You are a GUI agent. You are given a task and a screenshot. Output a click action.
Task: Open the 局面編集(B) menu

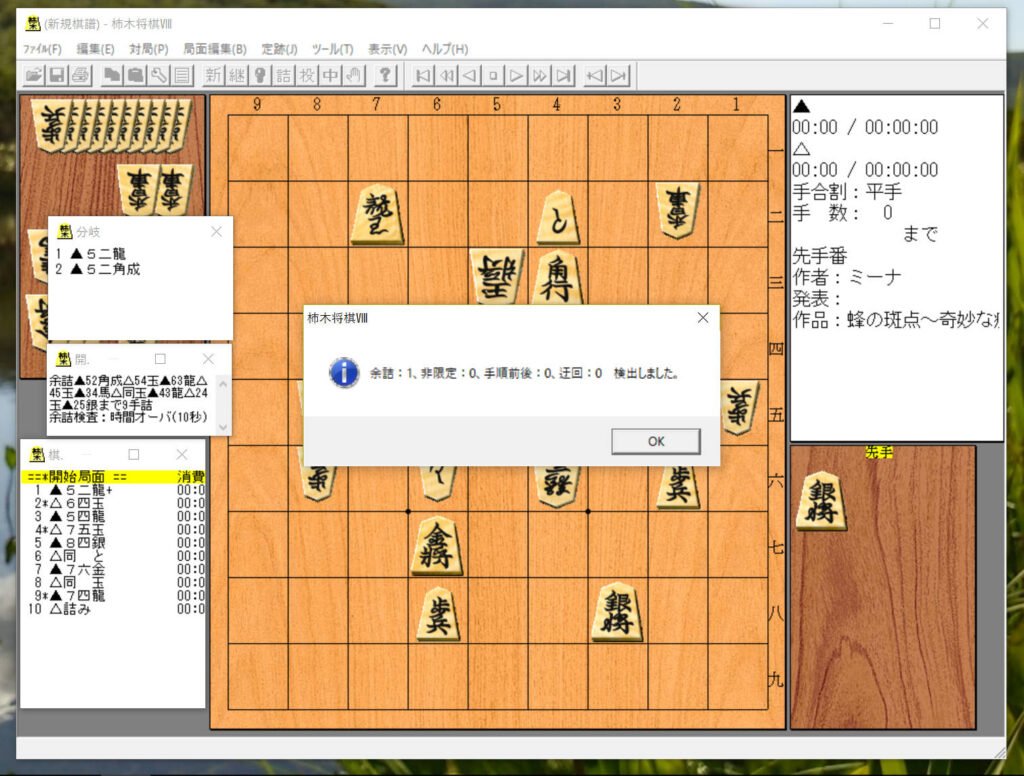click(x=214, y=49)
